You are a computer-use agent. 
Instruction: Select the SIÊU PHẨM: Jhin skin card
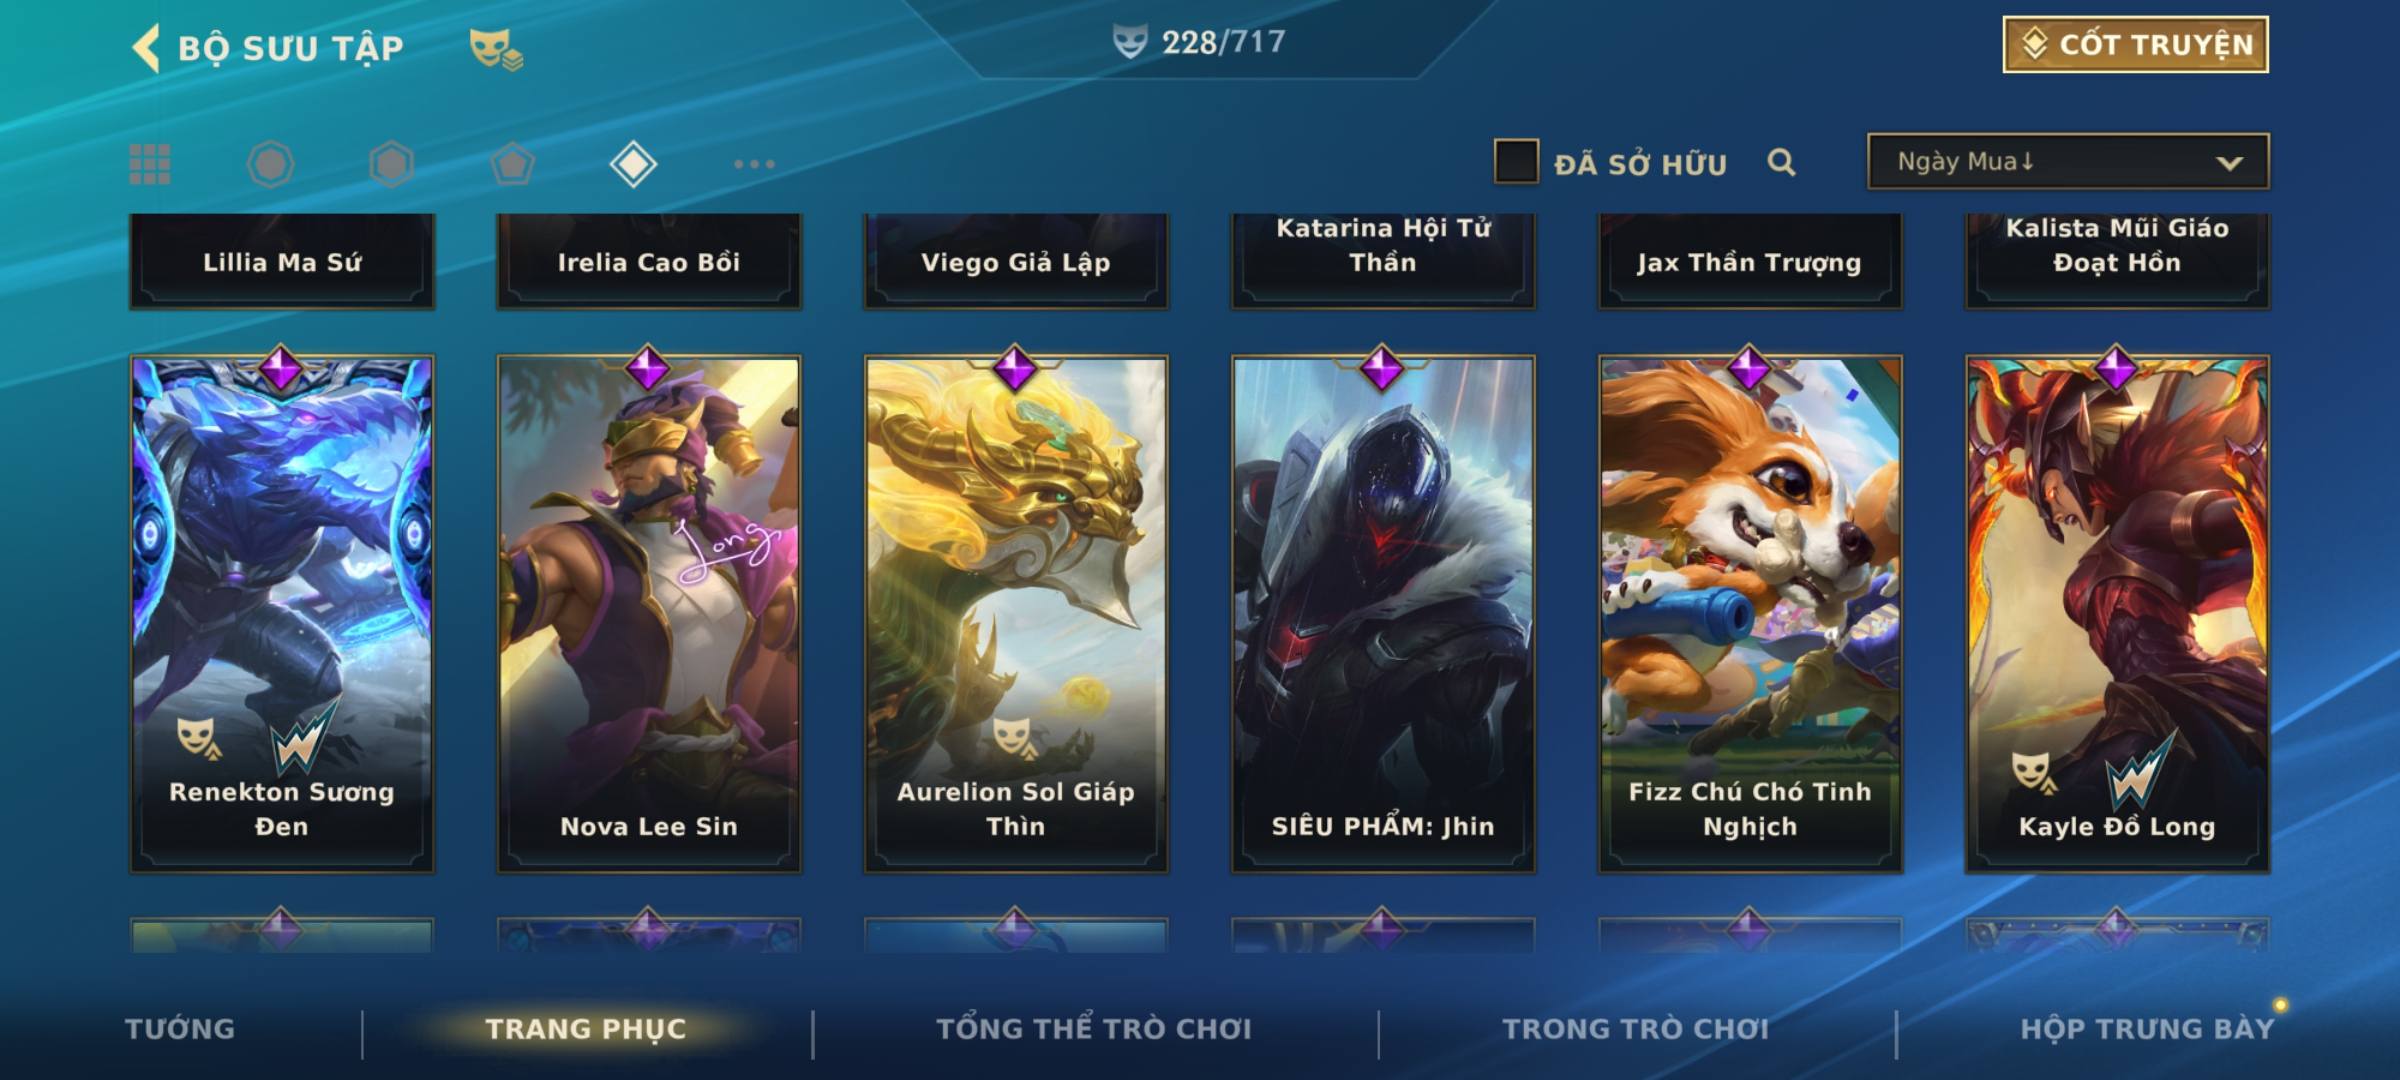(x=1383, y=614)
